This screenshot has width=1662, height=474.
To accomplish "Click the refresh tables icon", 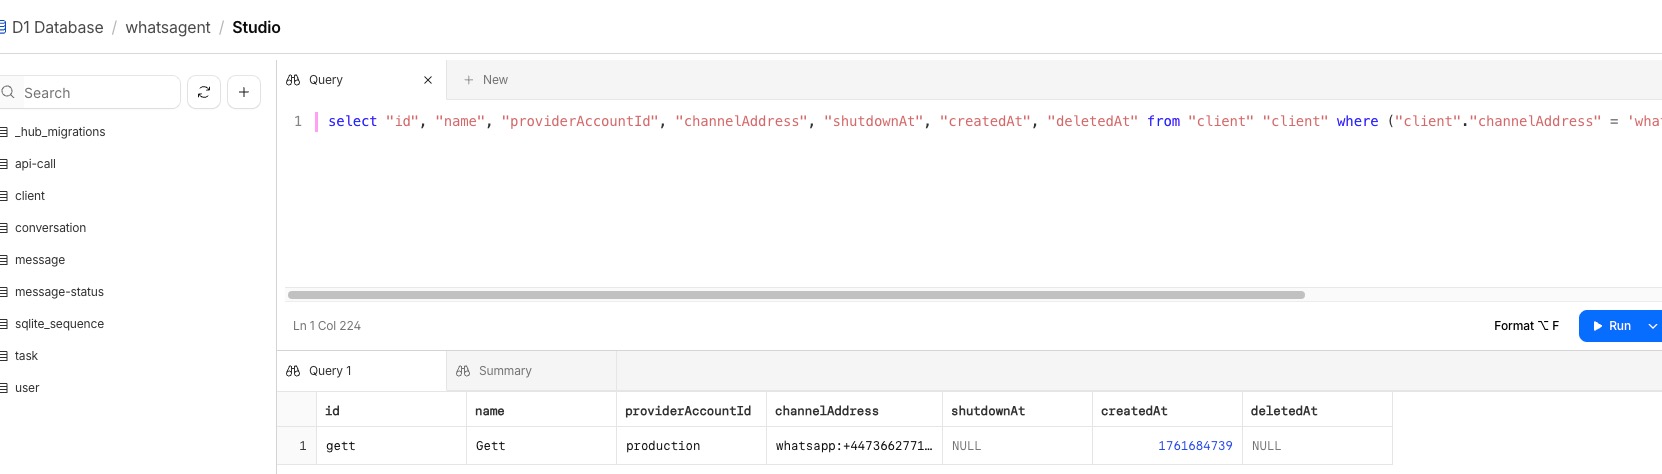I will coord(204,92).
